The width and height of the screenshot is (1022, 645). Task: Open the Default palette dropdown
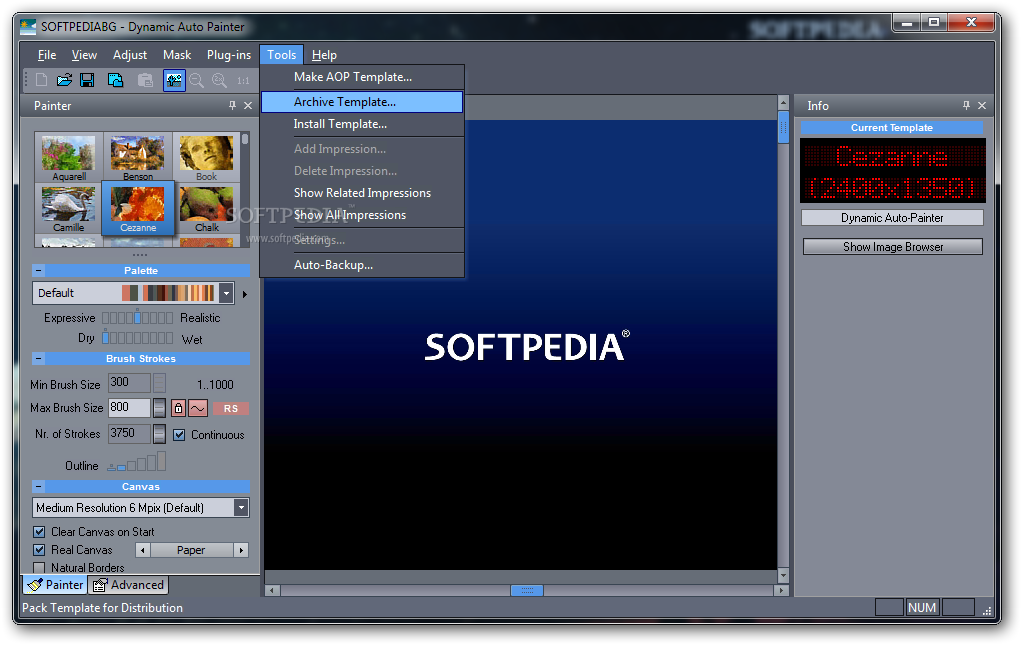coord(226,293)
